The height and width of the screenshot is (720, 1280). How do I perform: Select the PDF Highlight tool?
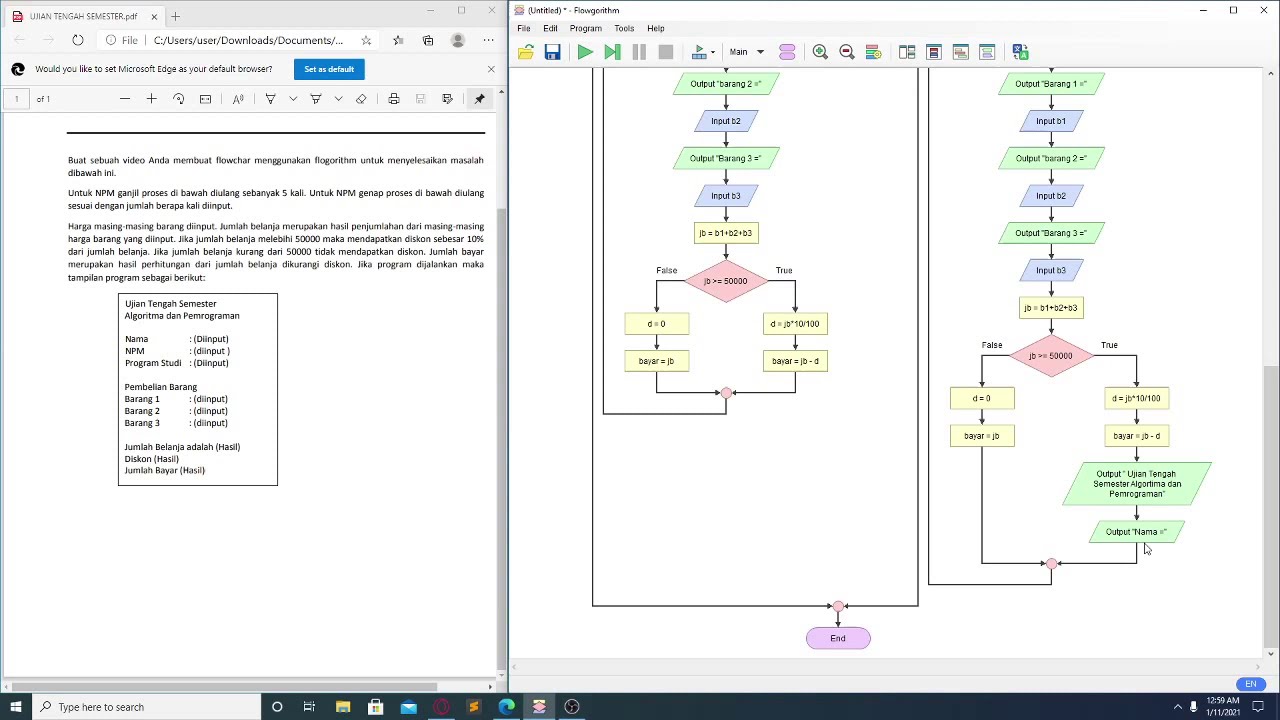[316, 99]
